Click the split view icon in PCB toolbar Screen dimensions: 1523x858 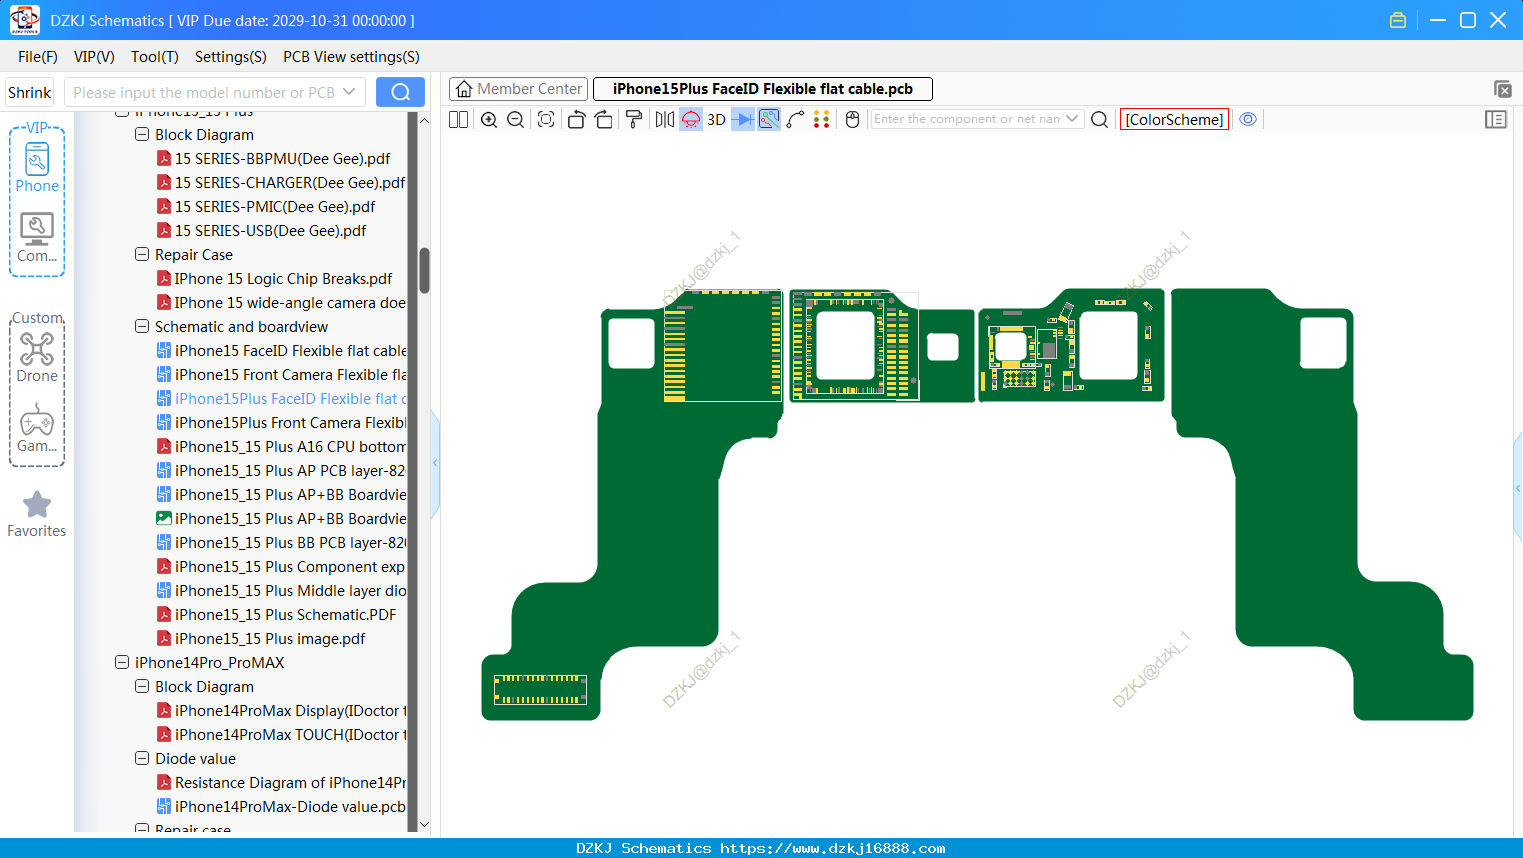click(x=458, y=119)
